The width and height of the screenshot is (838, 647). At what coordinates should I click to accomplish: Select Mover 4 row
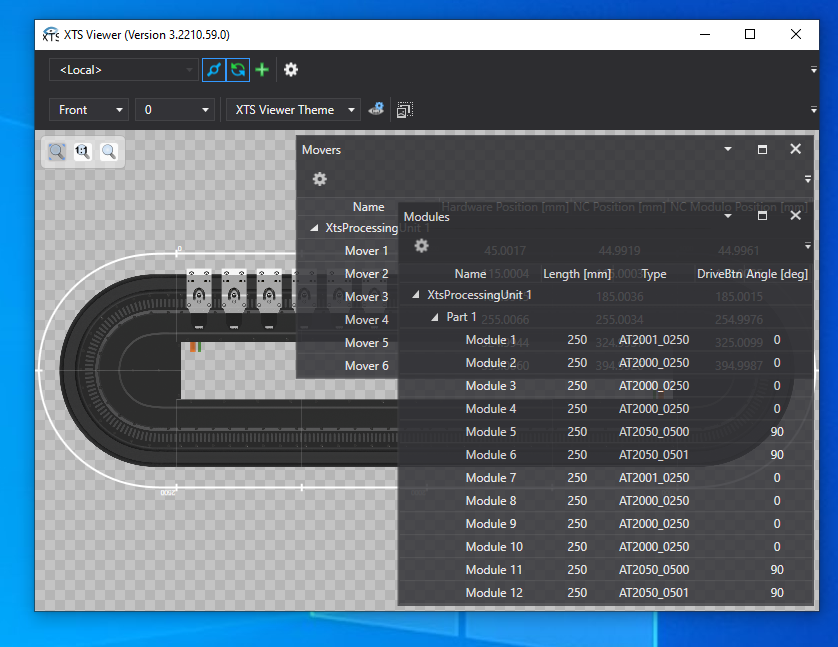(347, 319)
